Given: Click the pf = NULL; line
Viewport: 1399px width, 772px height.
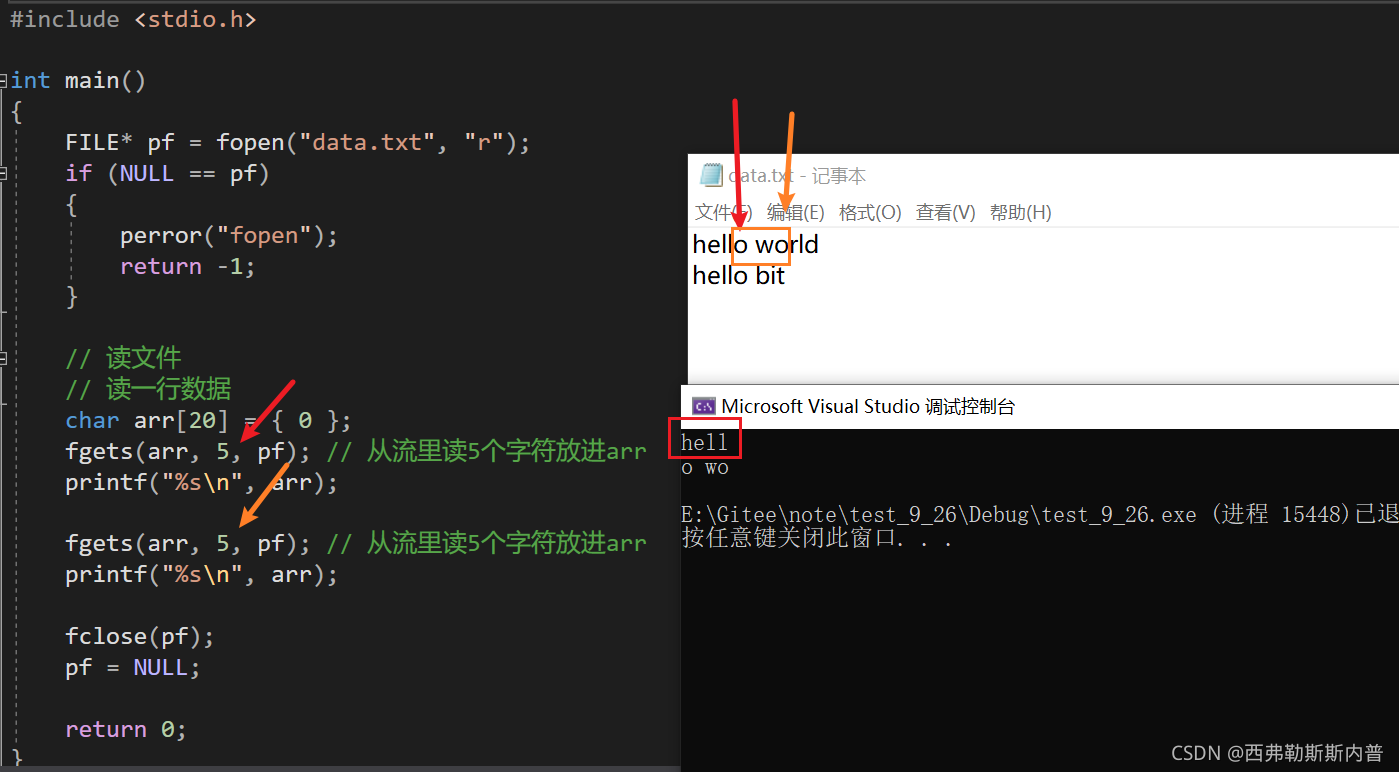Looking at the screenshot, I should click(x=133, y=667).
